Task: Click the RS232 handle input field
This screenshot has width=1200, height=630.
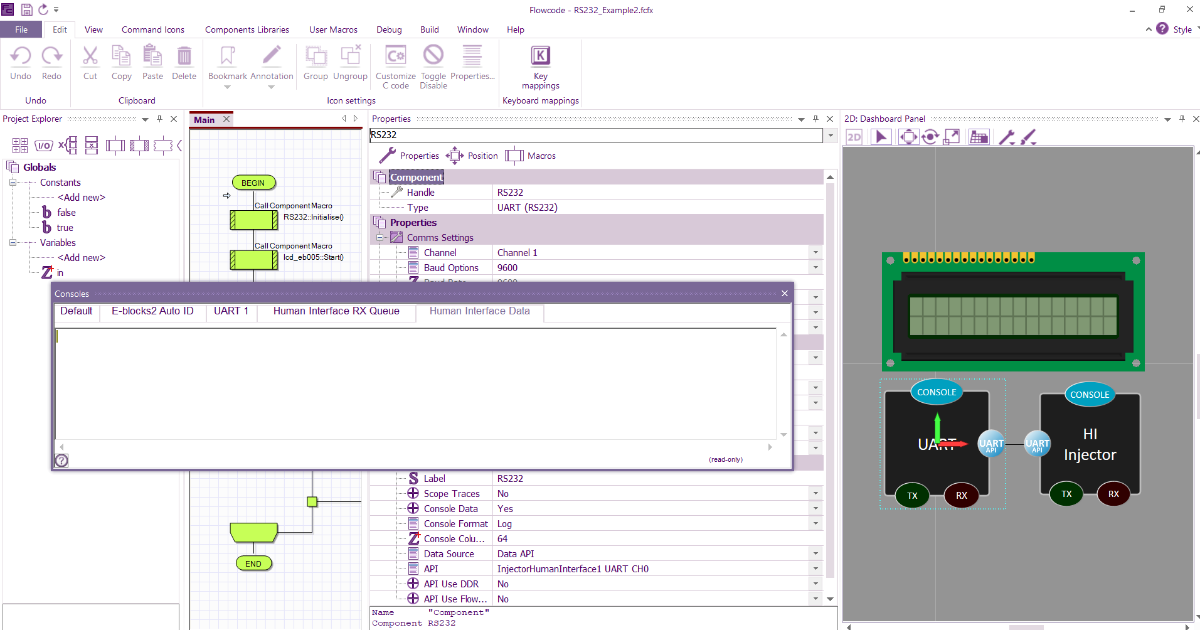Action: coord(600,191)
